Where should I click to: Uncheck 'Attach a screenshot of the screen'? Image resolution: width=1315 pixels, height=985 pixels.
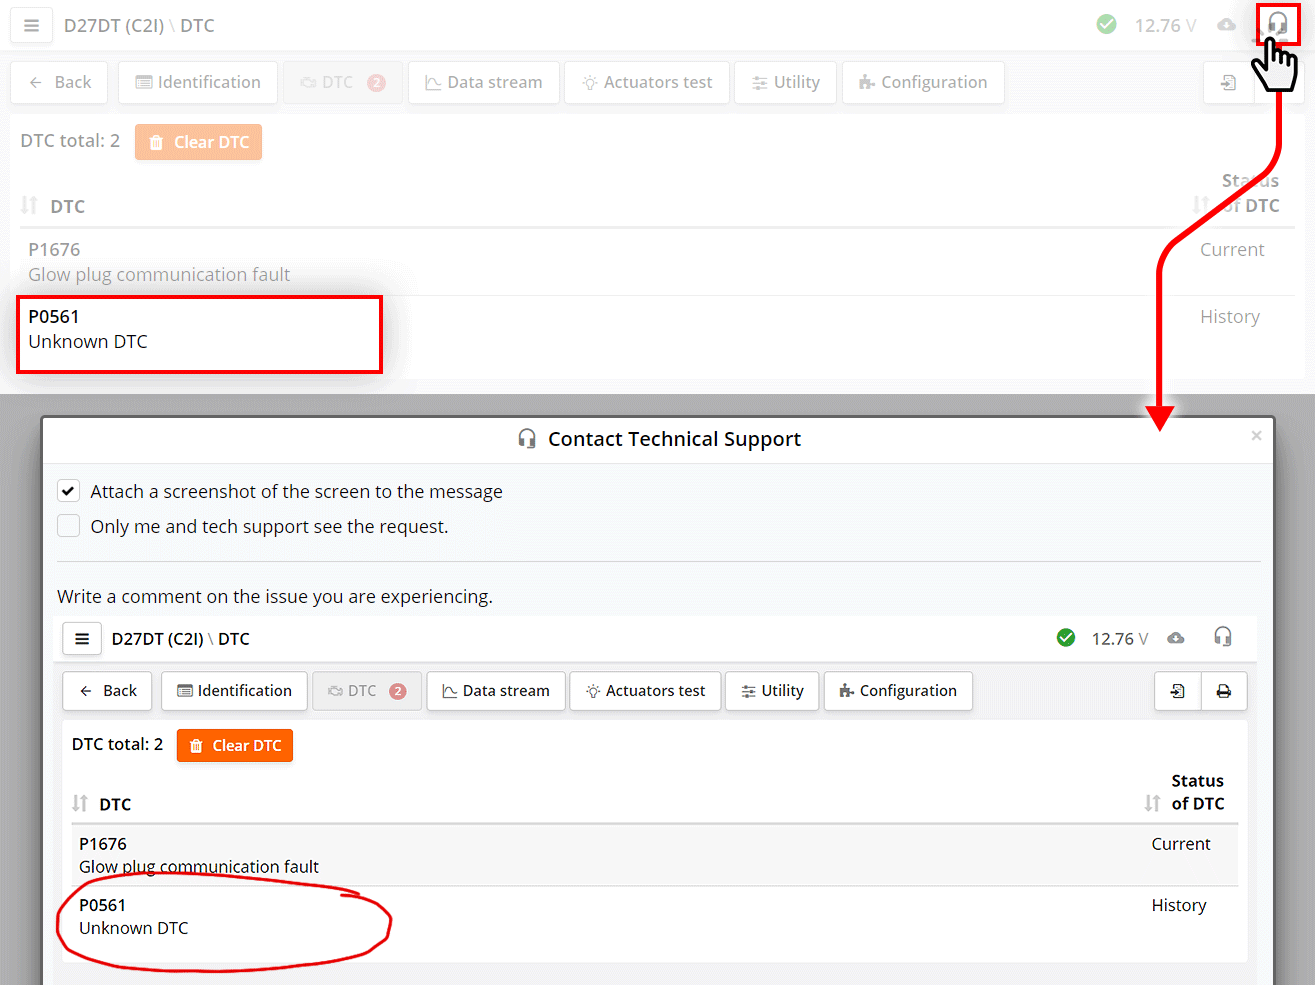point(69,491)
